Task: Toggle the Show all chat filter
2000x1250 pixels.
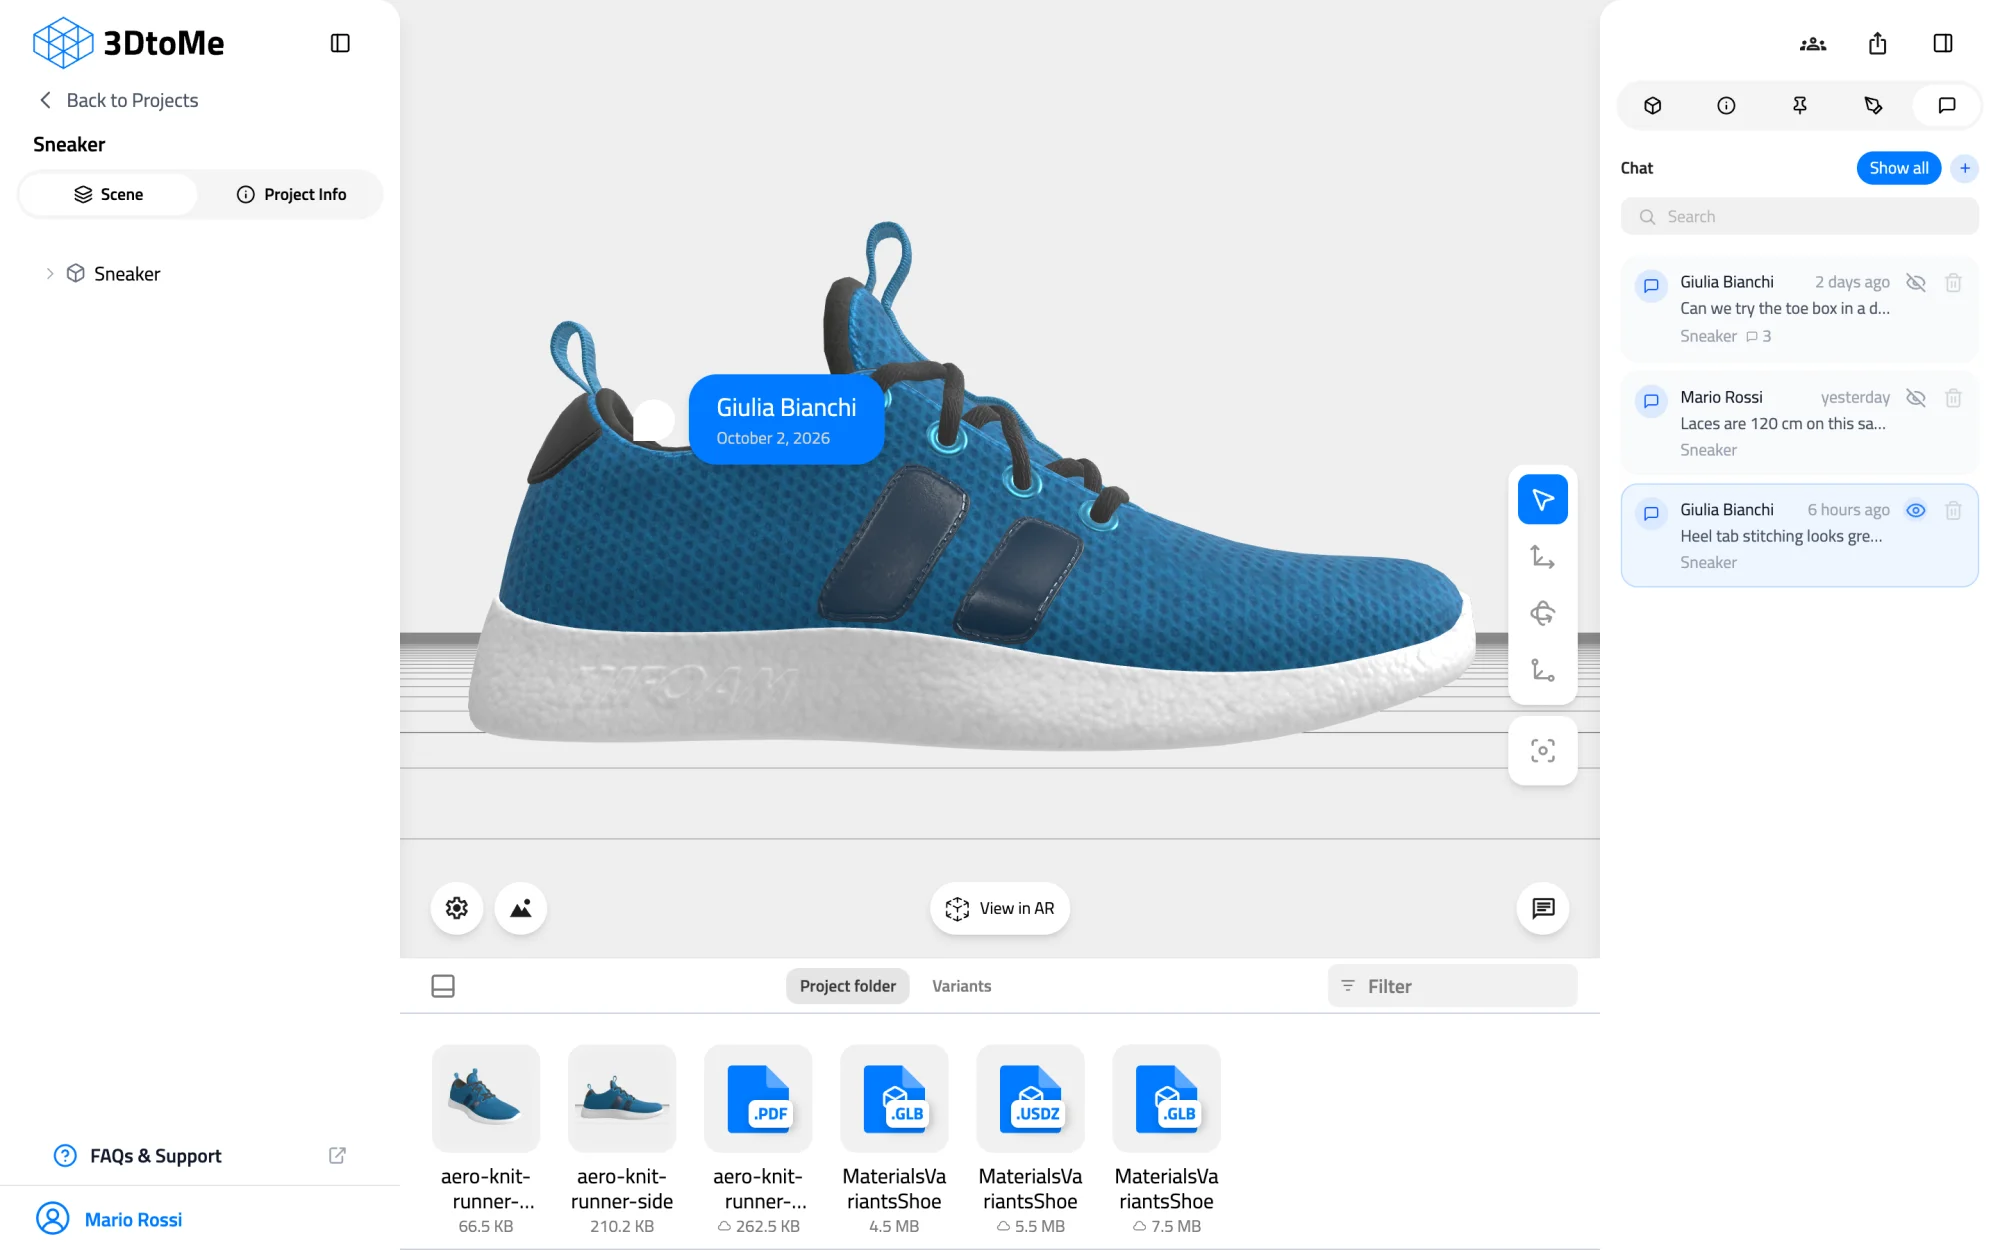Action: tap(1899, 168)
